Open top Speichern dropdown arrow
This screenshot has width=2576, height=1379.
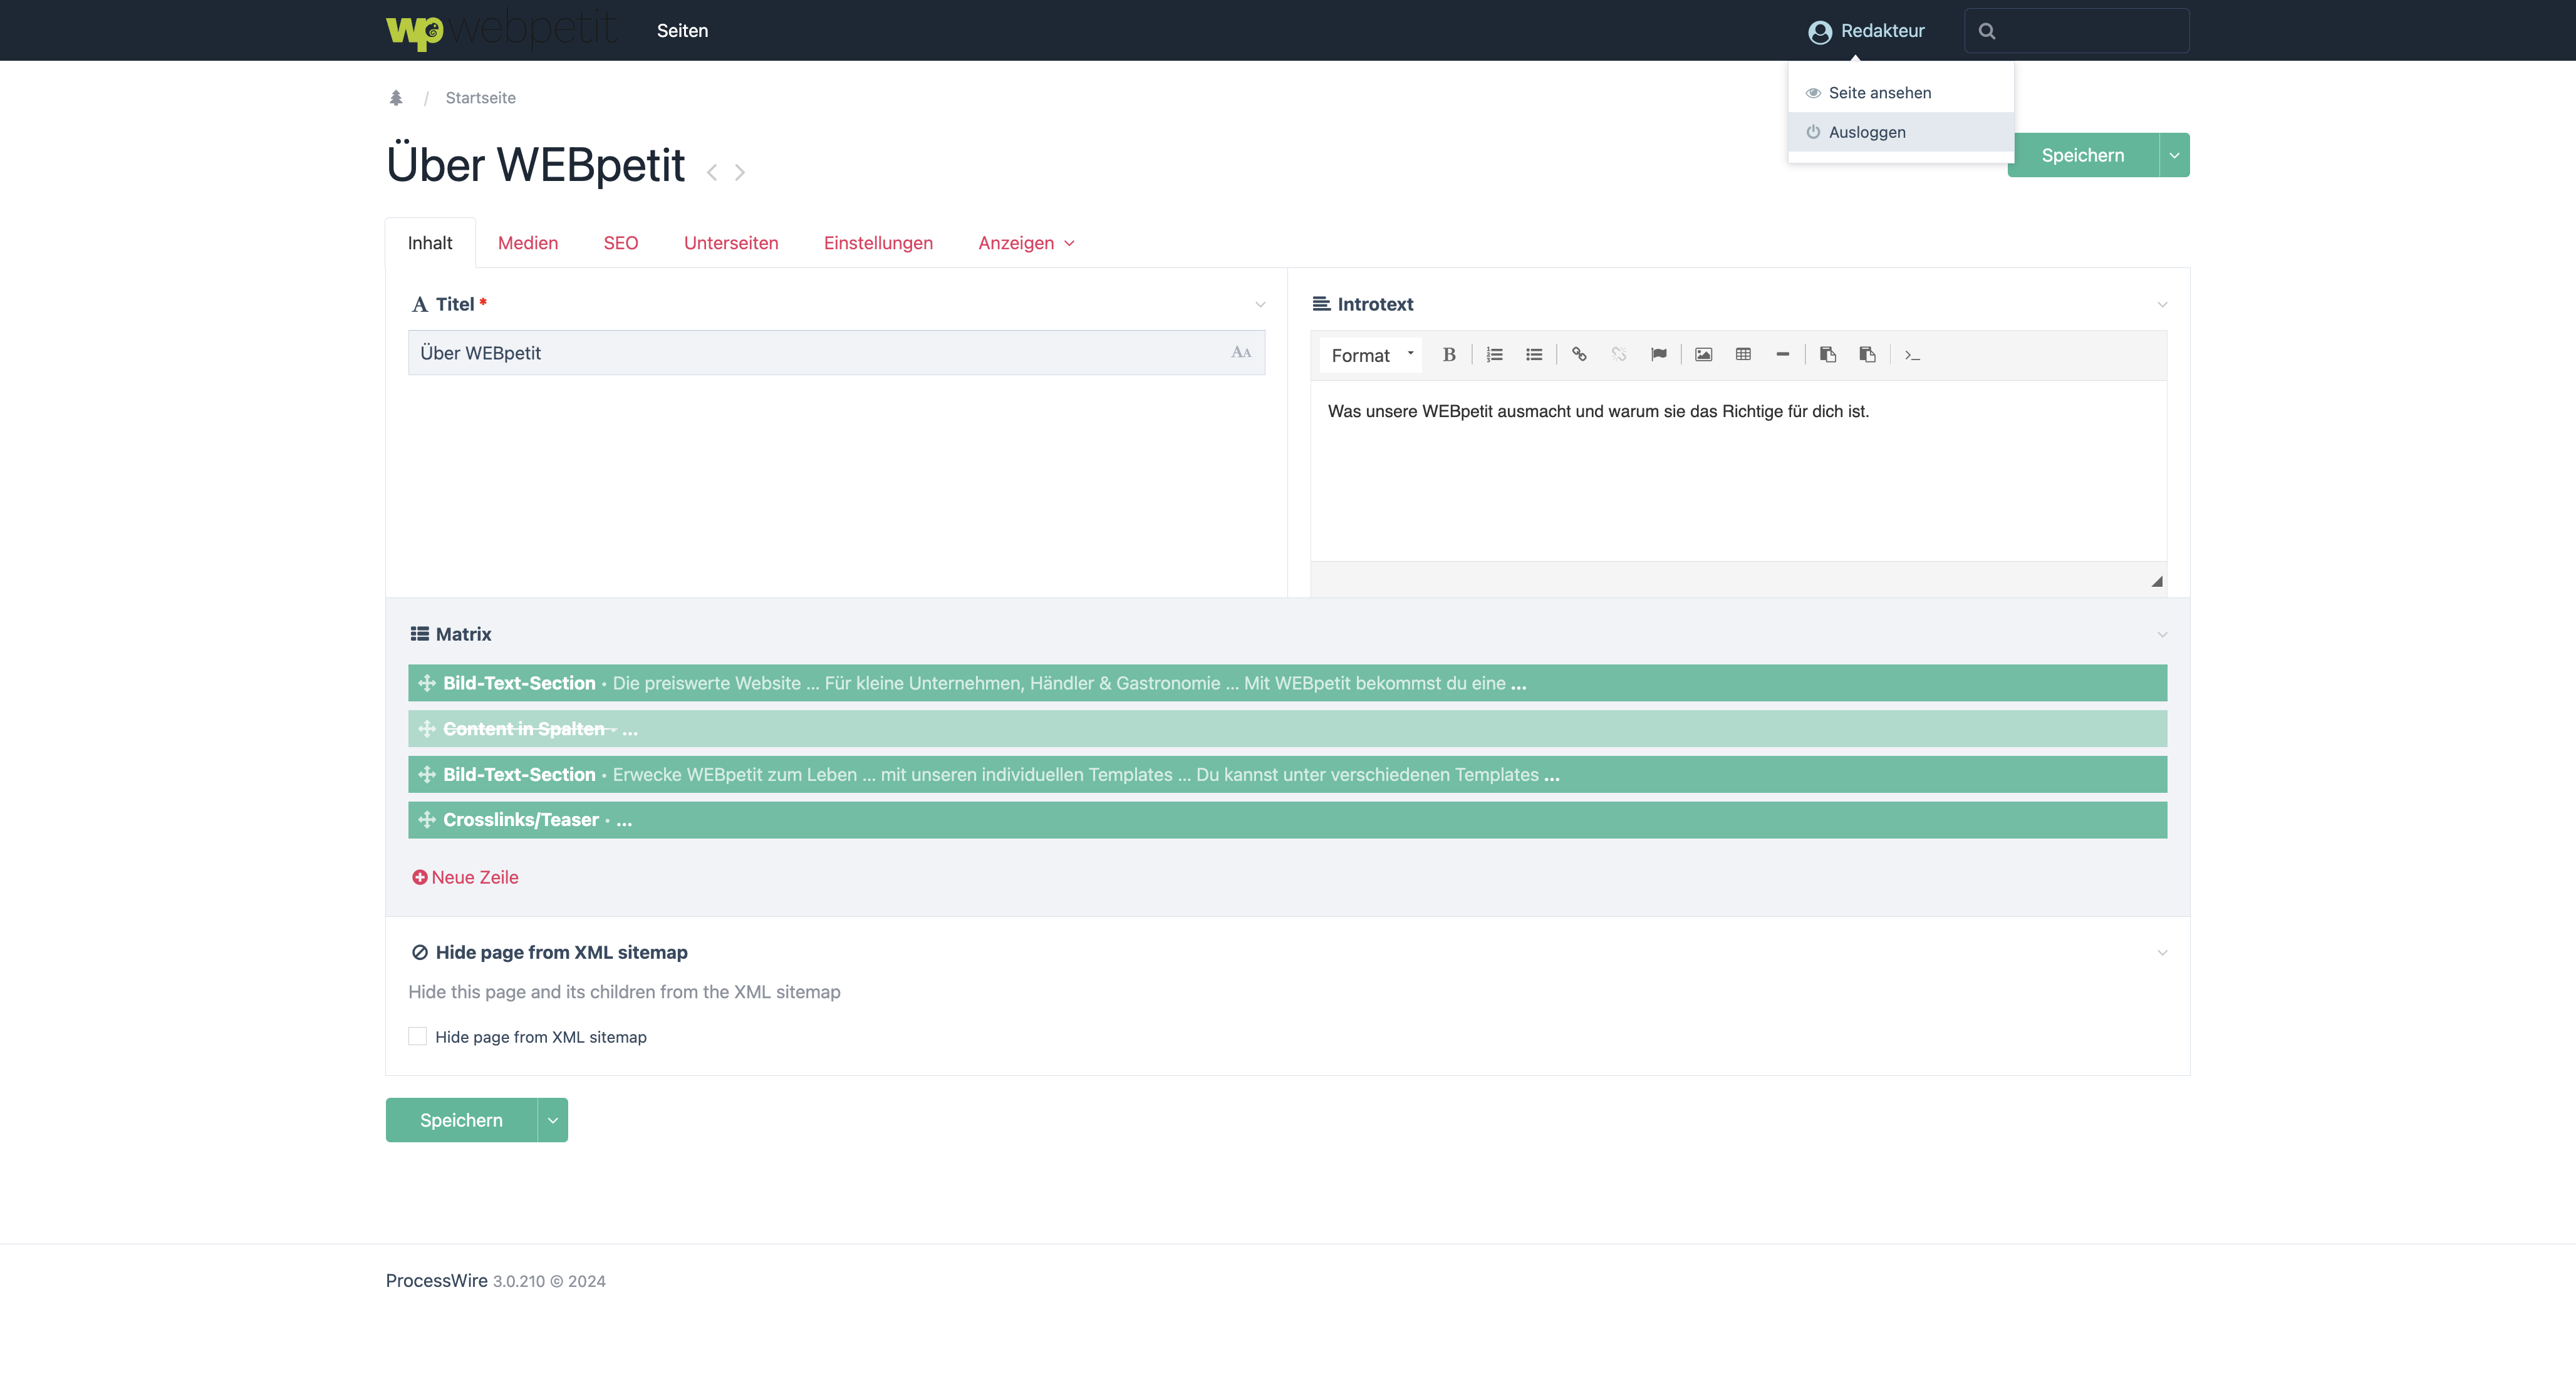point(2174,155)
